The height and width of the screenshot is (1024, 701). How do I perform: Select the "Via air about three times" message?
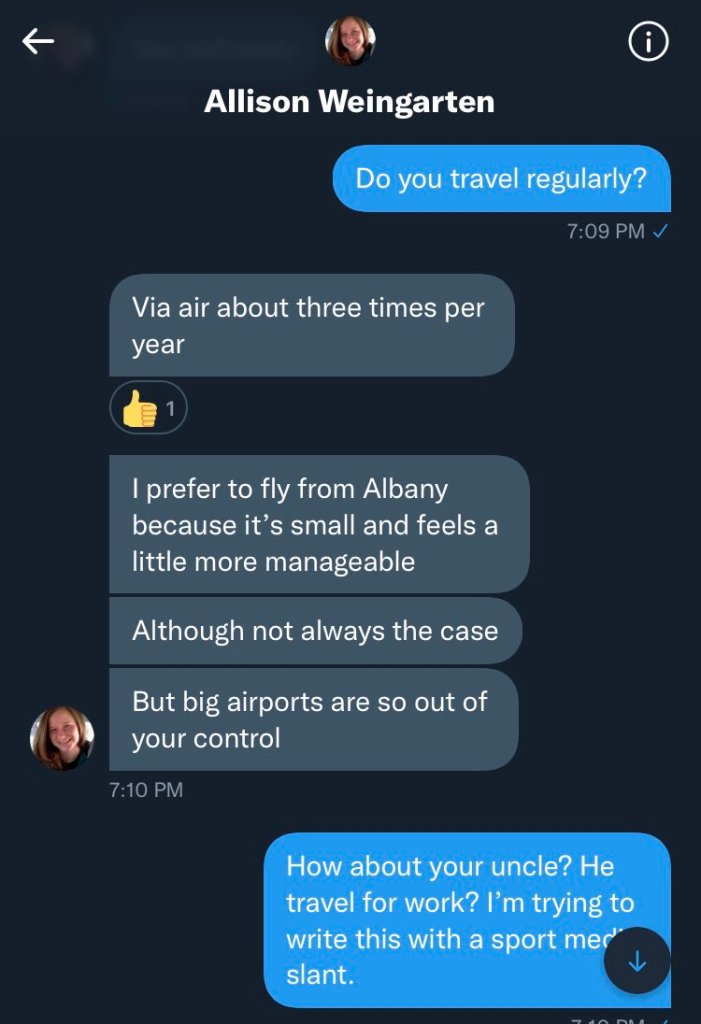311,326
